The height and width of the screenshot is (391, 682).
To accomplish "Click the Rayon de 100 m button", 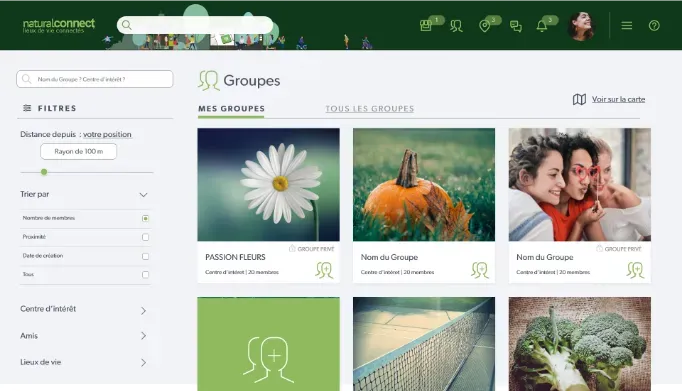I will [x=78, y=151].
